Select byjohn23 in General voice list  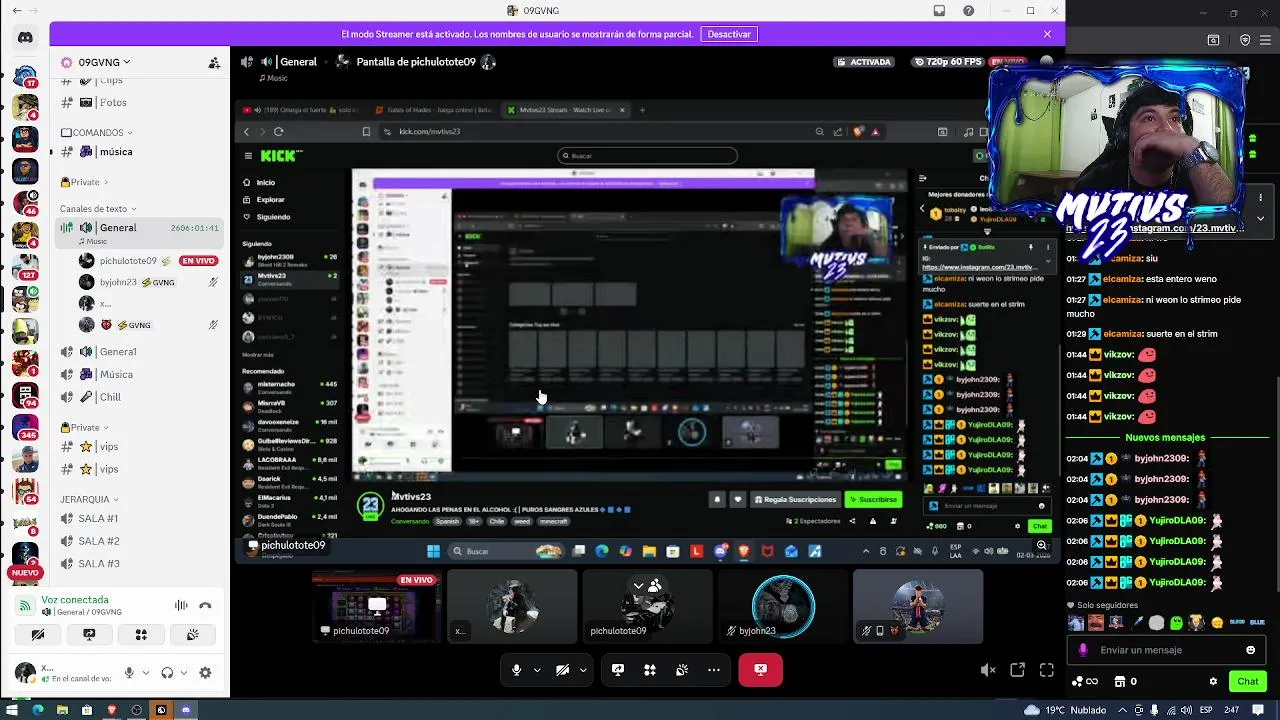[149, 282]
